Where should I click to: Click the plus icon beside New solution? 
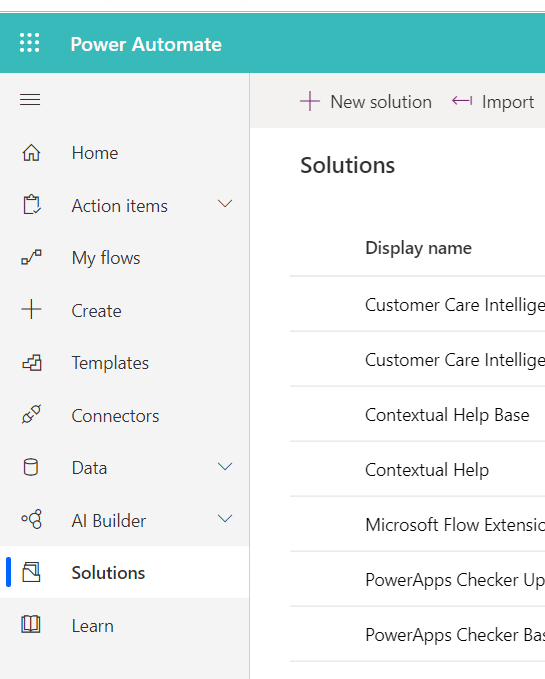tap(310, 101)
